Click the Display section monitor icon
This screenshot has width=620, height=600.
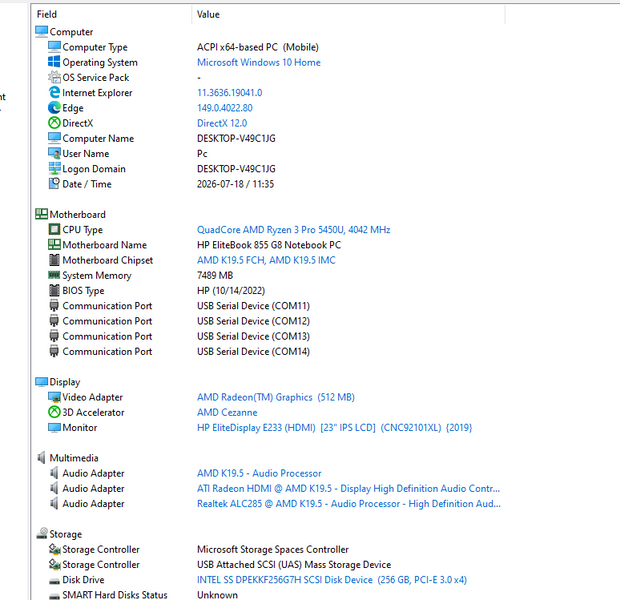point(42,382)
